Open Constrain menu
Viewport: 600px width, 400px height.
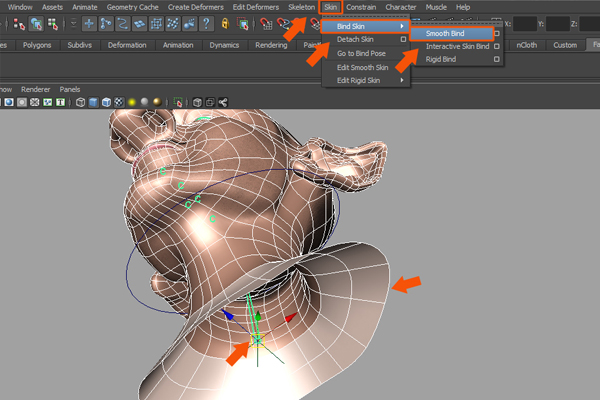pos(361,7)
